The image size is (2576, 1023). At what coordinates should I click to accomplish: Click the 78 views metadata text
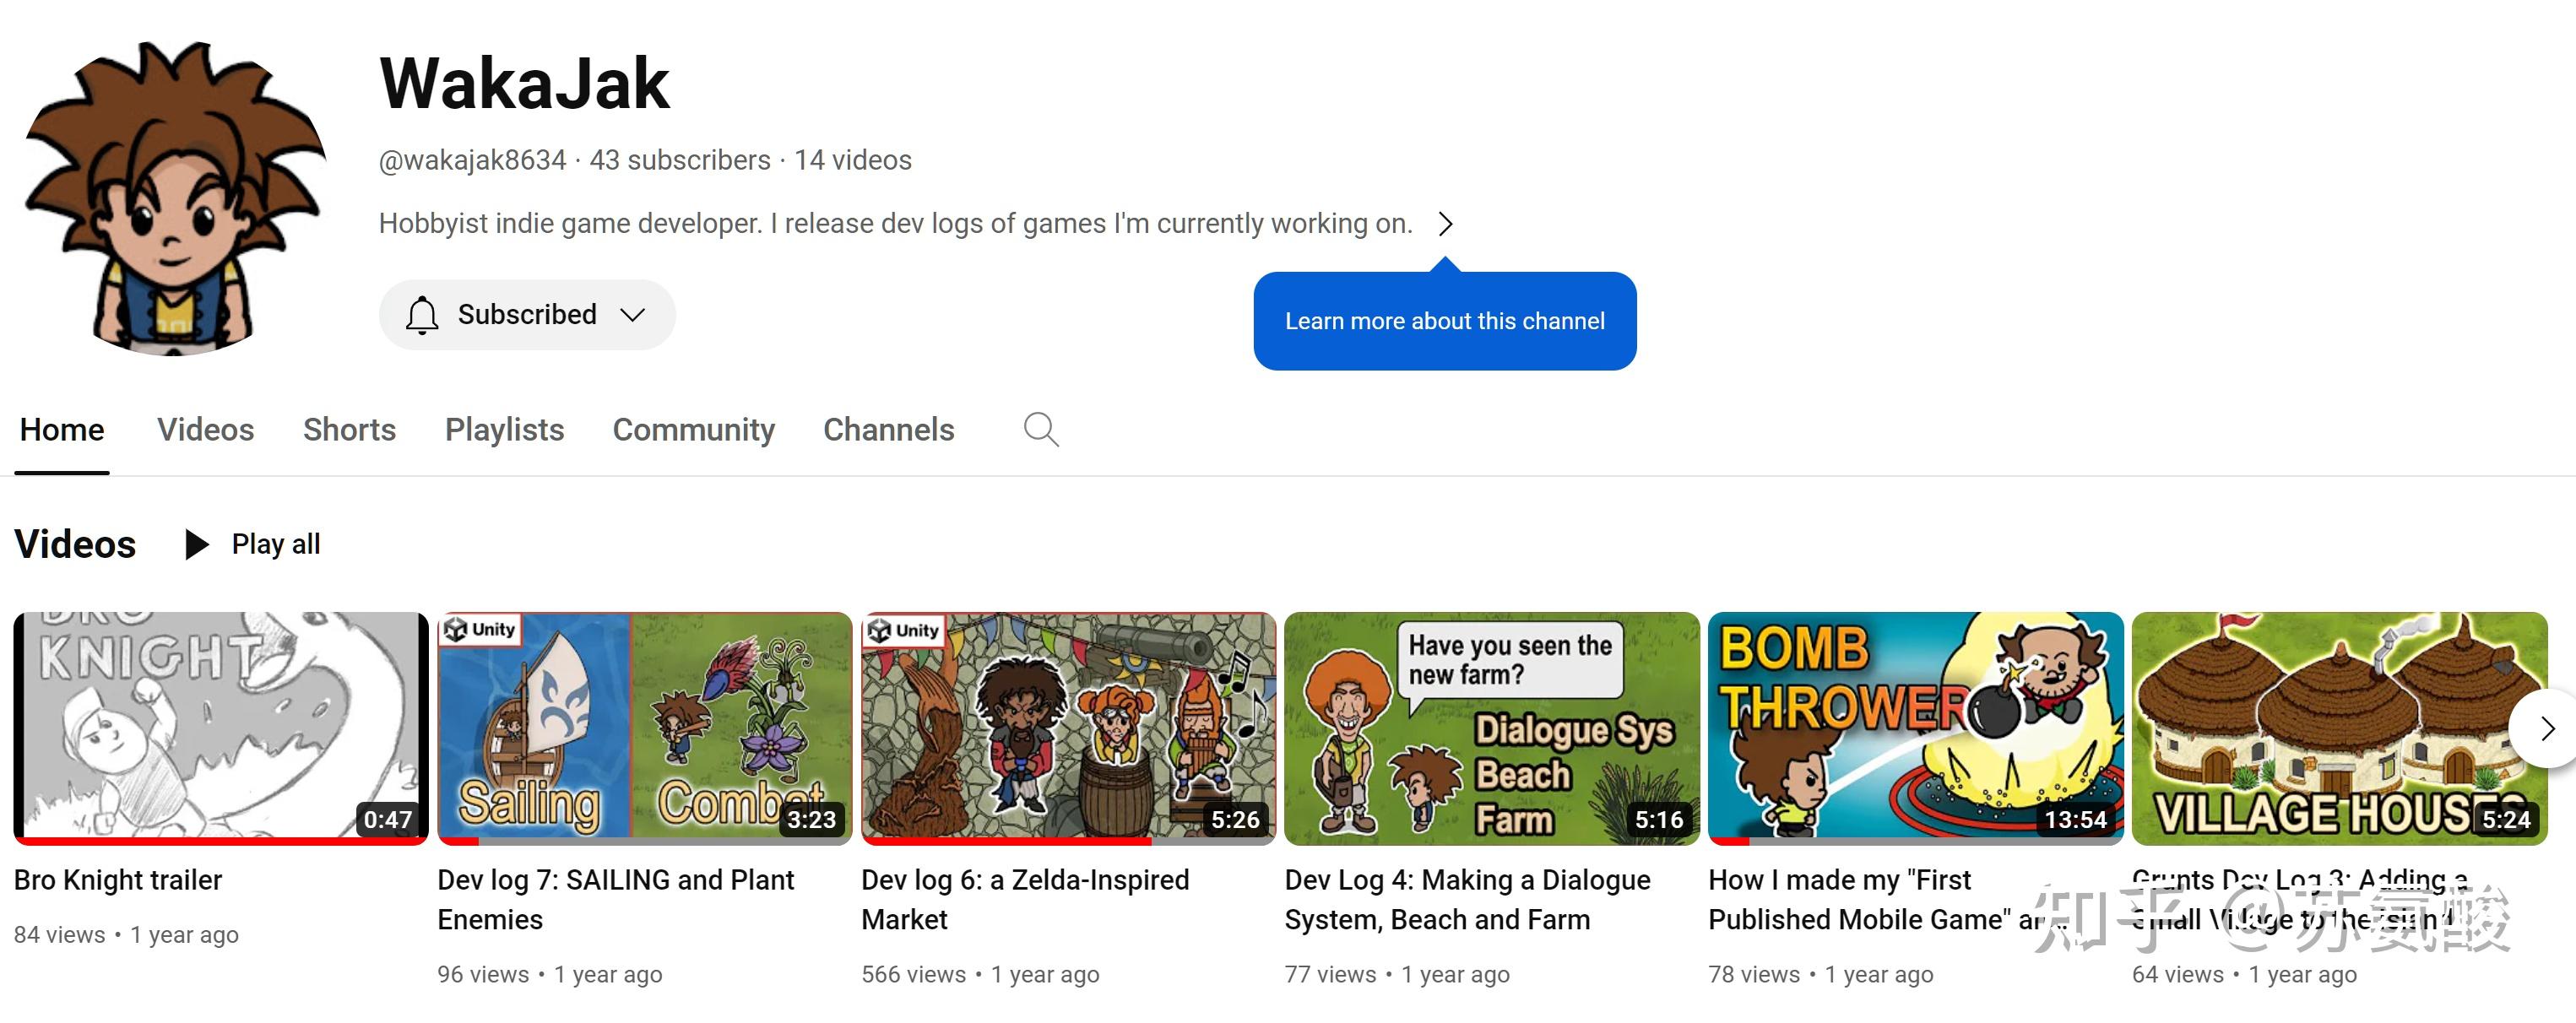(x=1754, y=974)
